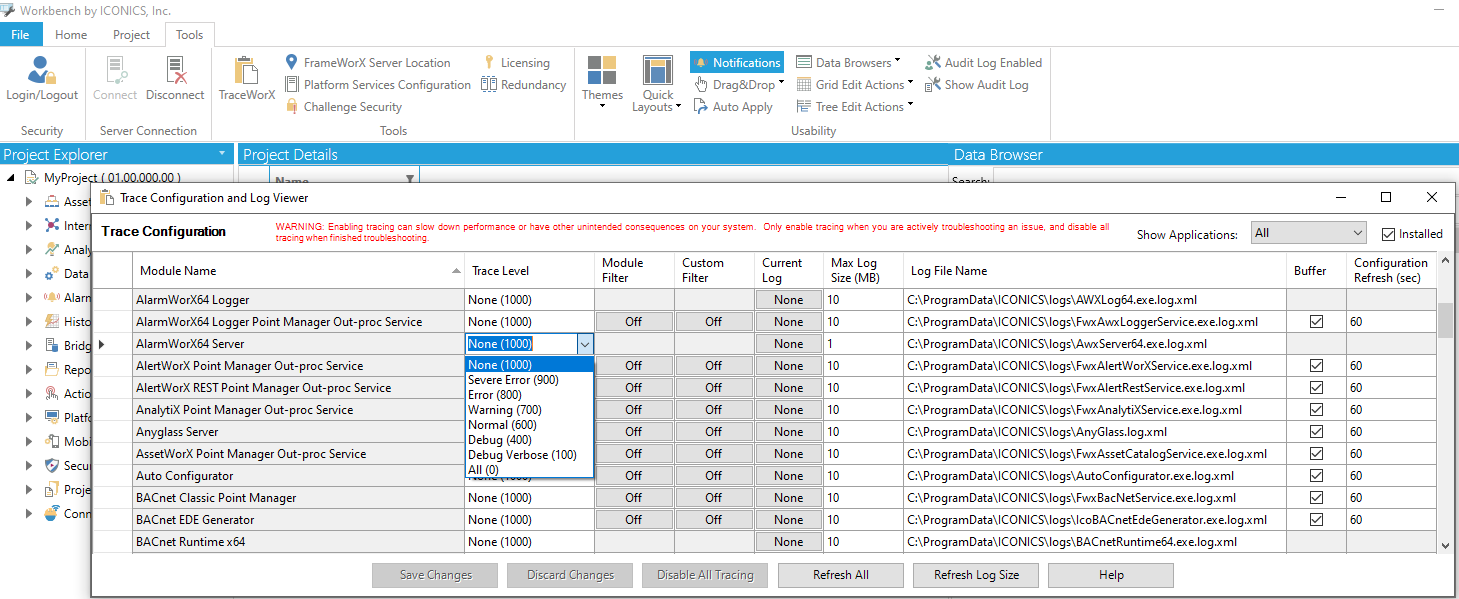The width and height of the screenshot is (1459, 599).
Task: Select Debug (400) trace level option
Action: click(x=499, y=440)
